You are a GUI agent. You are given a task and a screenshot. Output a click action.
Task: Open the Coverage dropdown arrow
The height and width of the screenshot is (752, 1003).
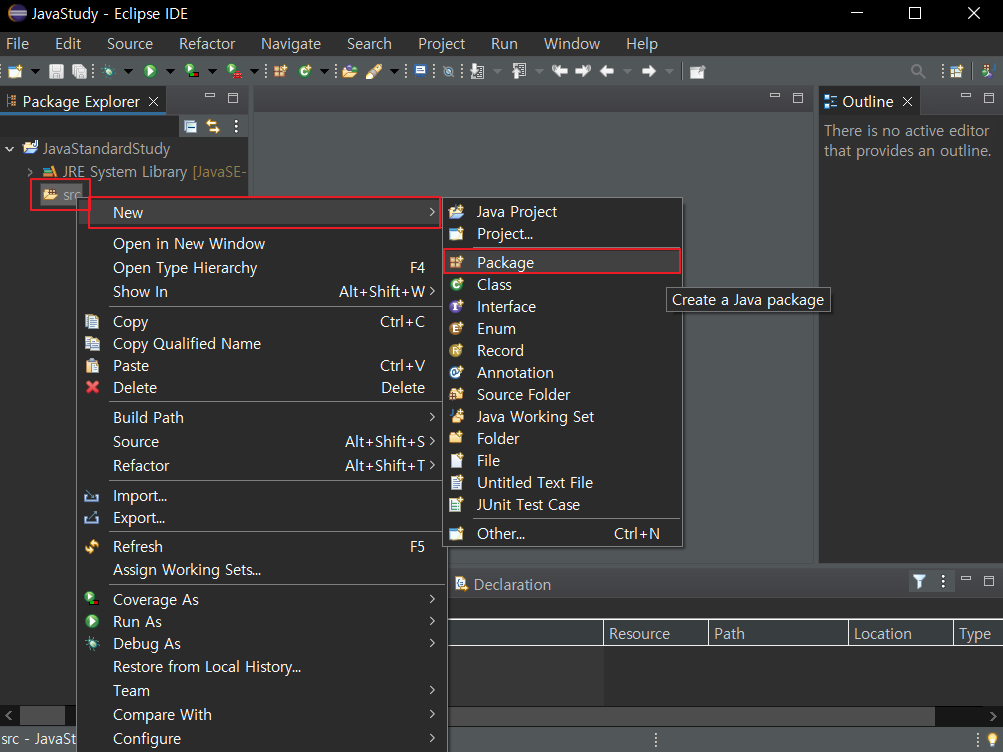coord(212,72)
